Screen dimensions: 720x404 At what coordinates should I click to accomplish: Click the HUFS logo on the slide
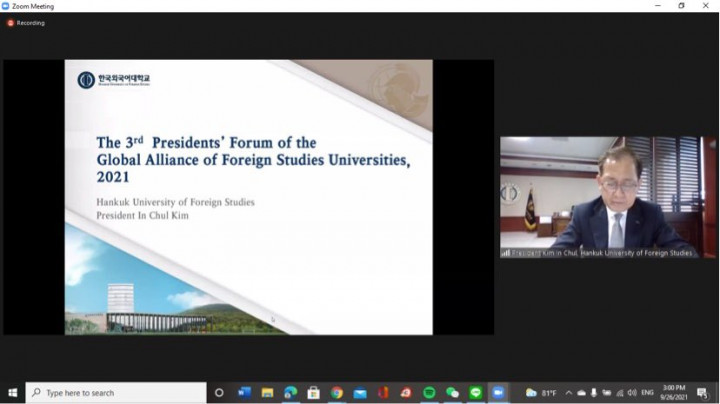pos(113,80)
